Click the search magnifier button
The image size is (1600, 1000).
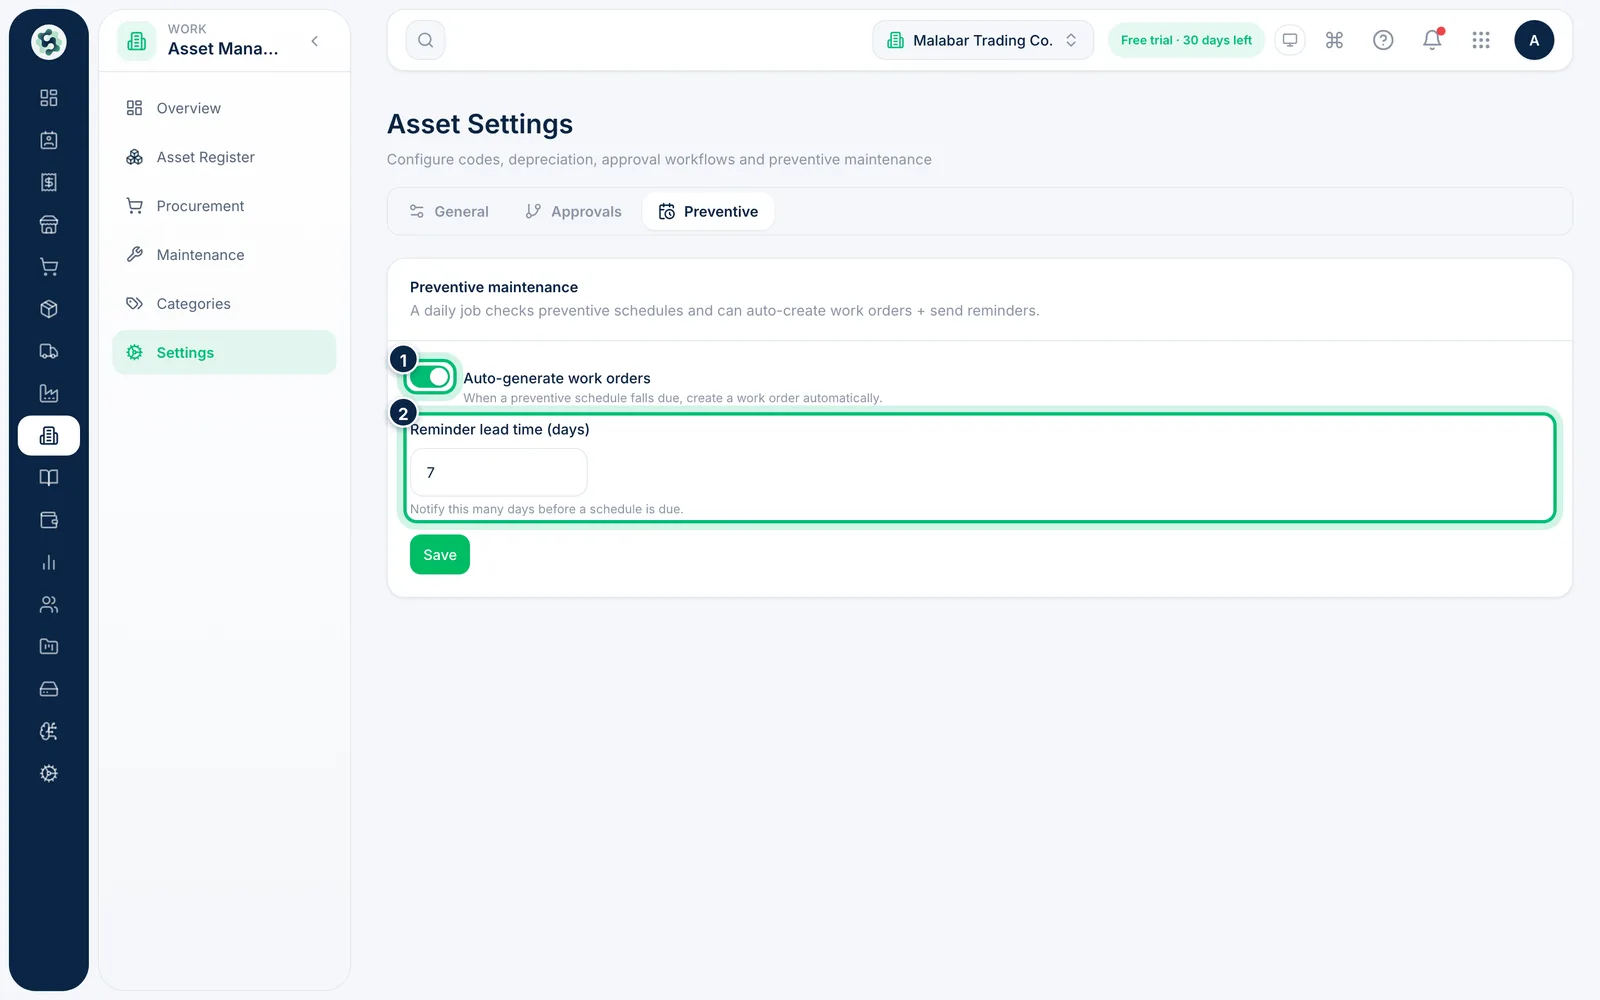pos(425,40)
